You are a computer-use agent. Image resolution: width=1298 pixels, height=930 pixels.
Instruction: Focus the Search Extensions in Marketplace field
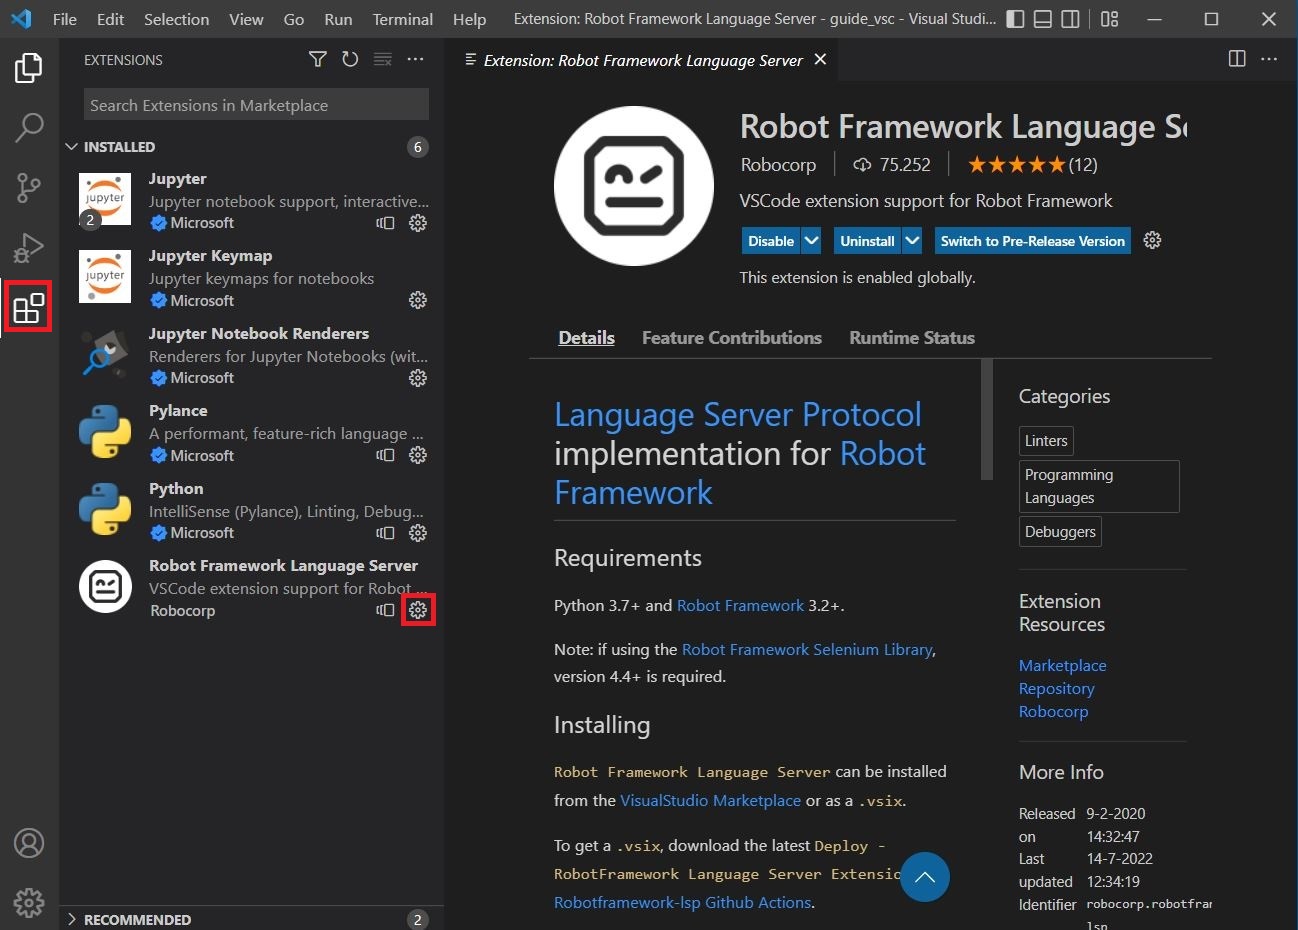click(256, 105)
